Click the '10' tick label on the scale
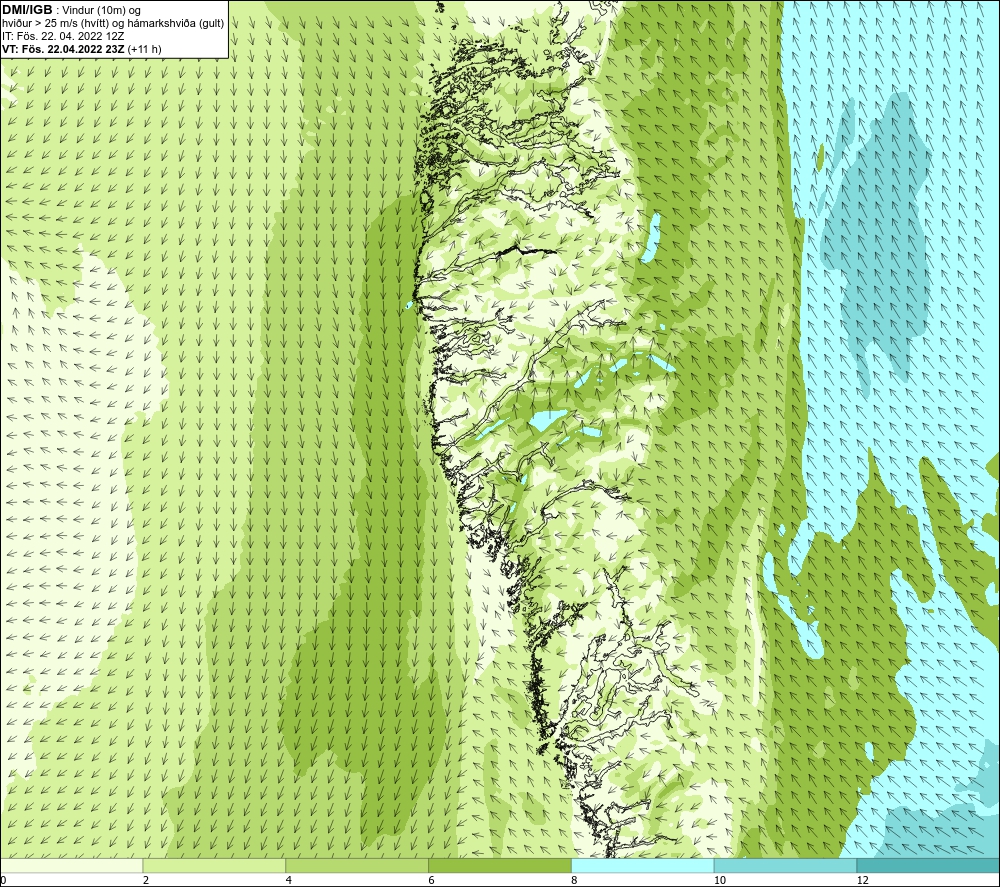Screen dimensions: 1000x887 point(720,880)
